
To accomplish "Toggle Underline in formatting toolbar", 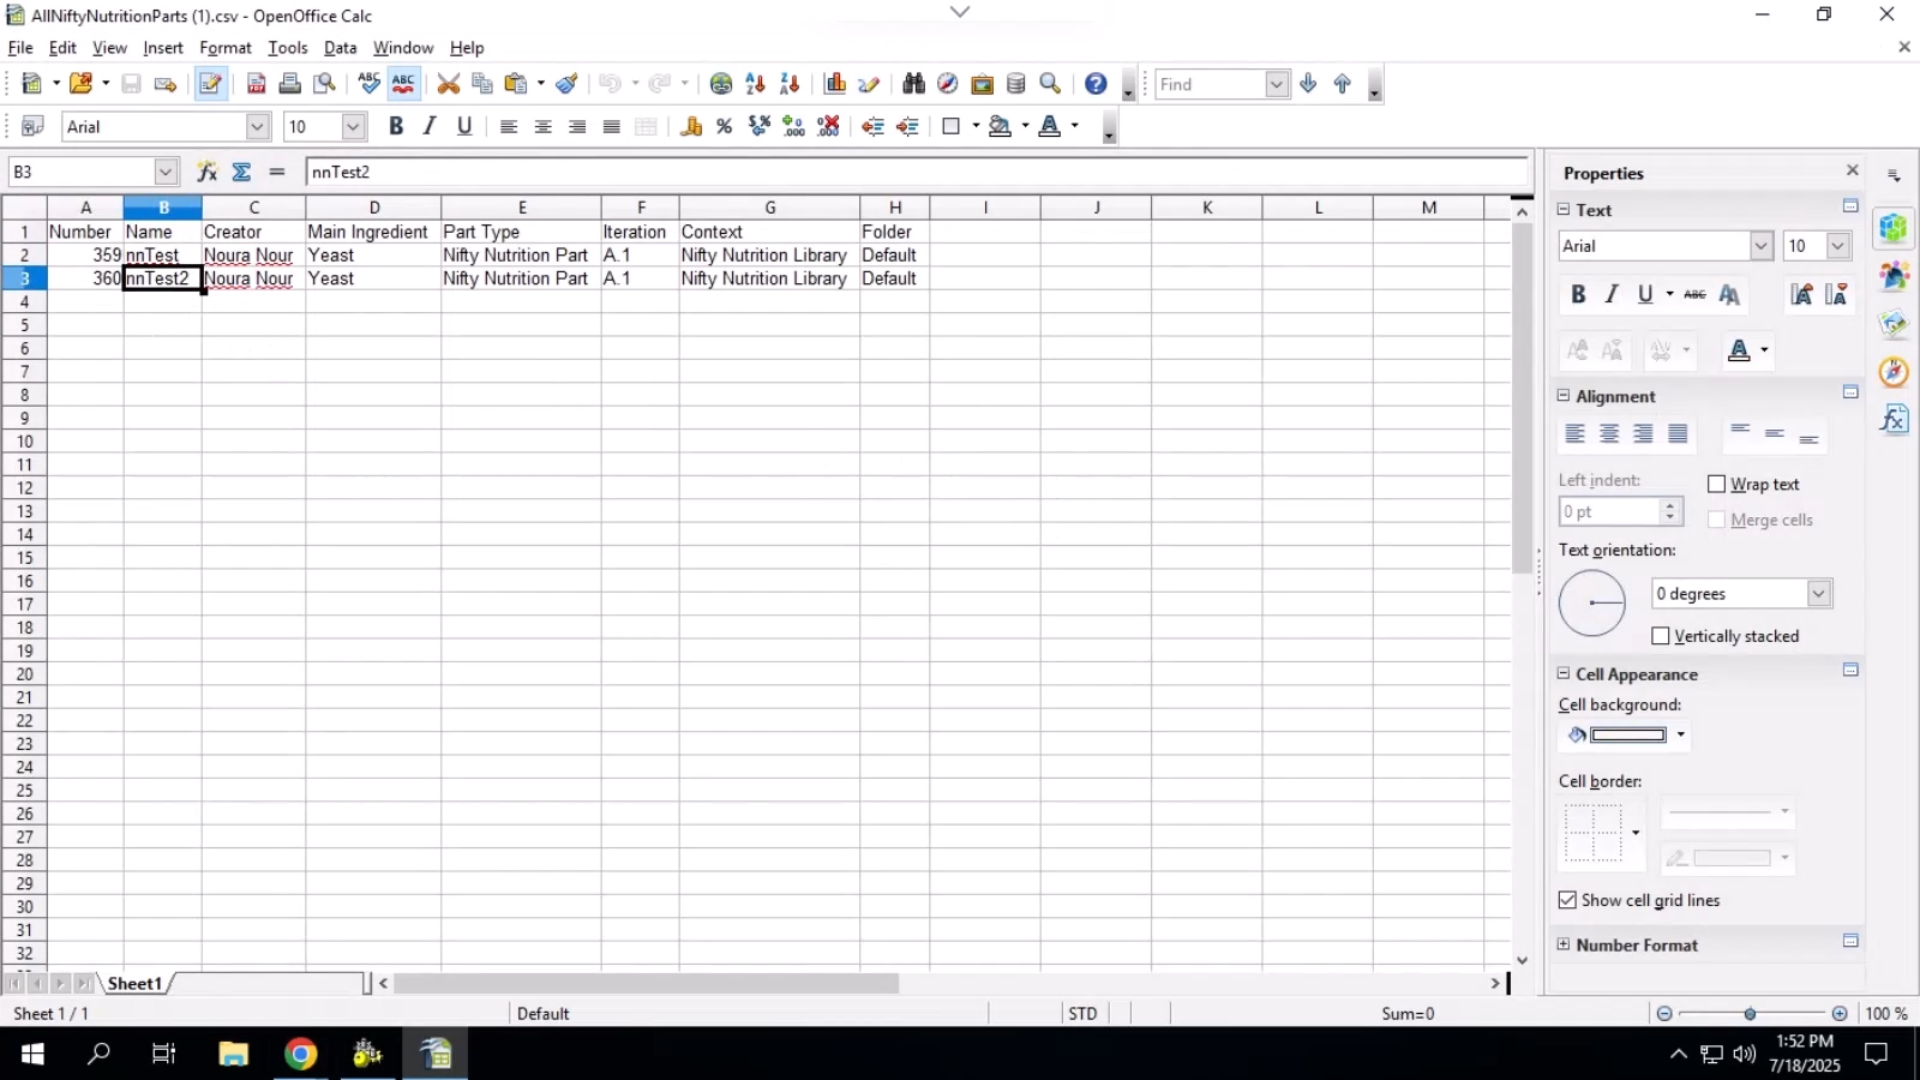I will click(464, 126).
